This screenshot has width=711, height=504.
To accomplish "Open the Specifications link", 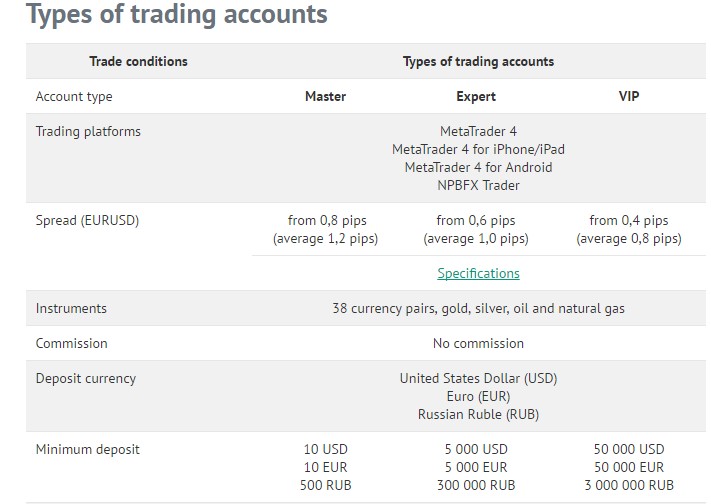I will click(x=478, y=274).
